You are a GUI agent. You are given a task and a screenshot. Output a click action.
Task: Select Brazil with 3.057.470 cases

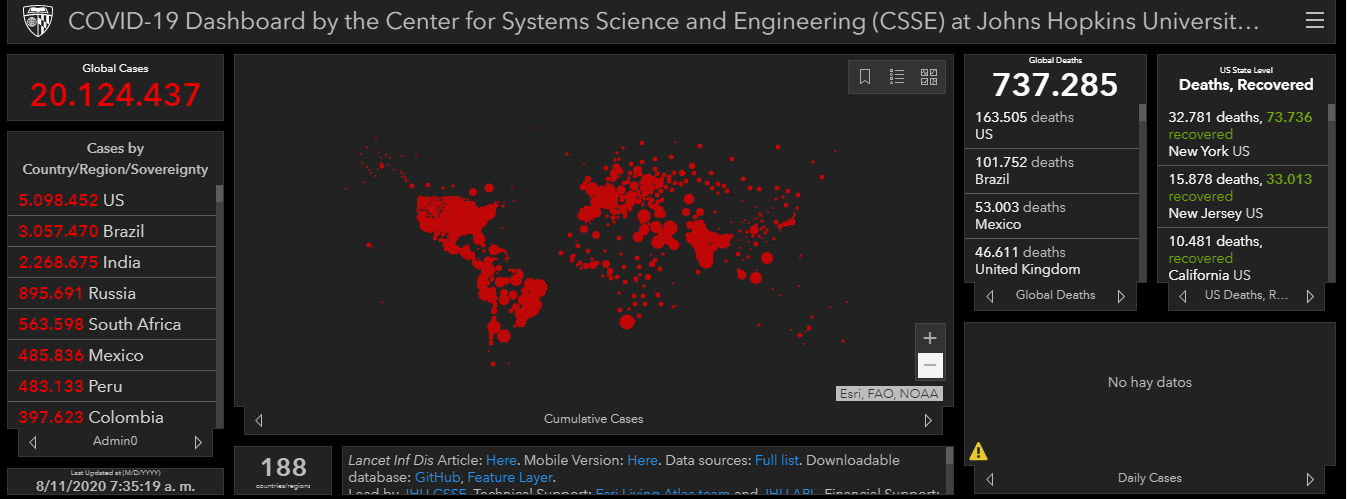tap(112, 231)
